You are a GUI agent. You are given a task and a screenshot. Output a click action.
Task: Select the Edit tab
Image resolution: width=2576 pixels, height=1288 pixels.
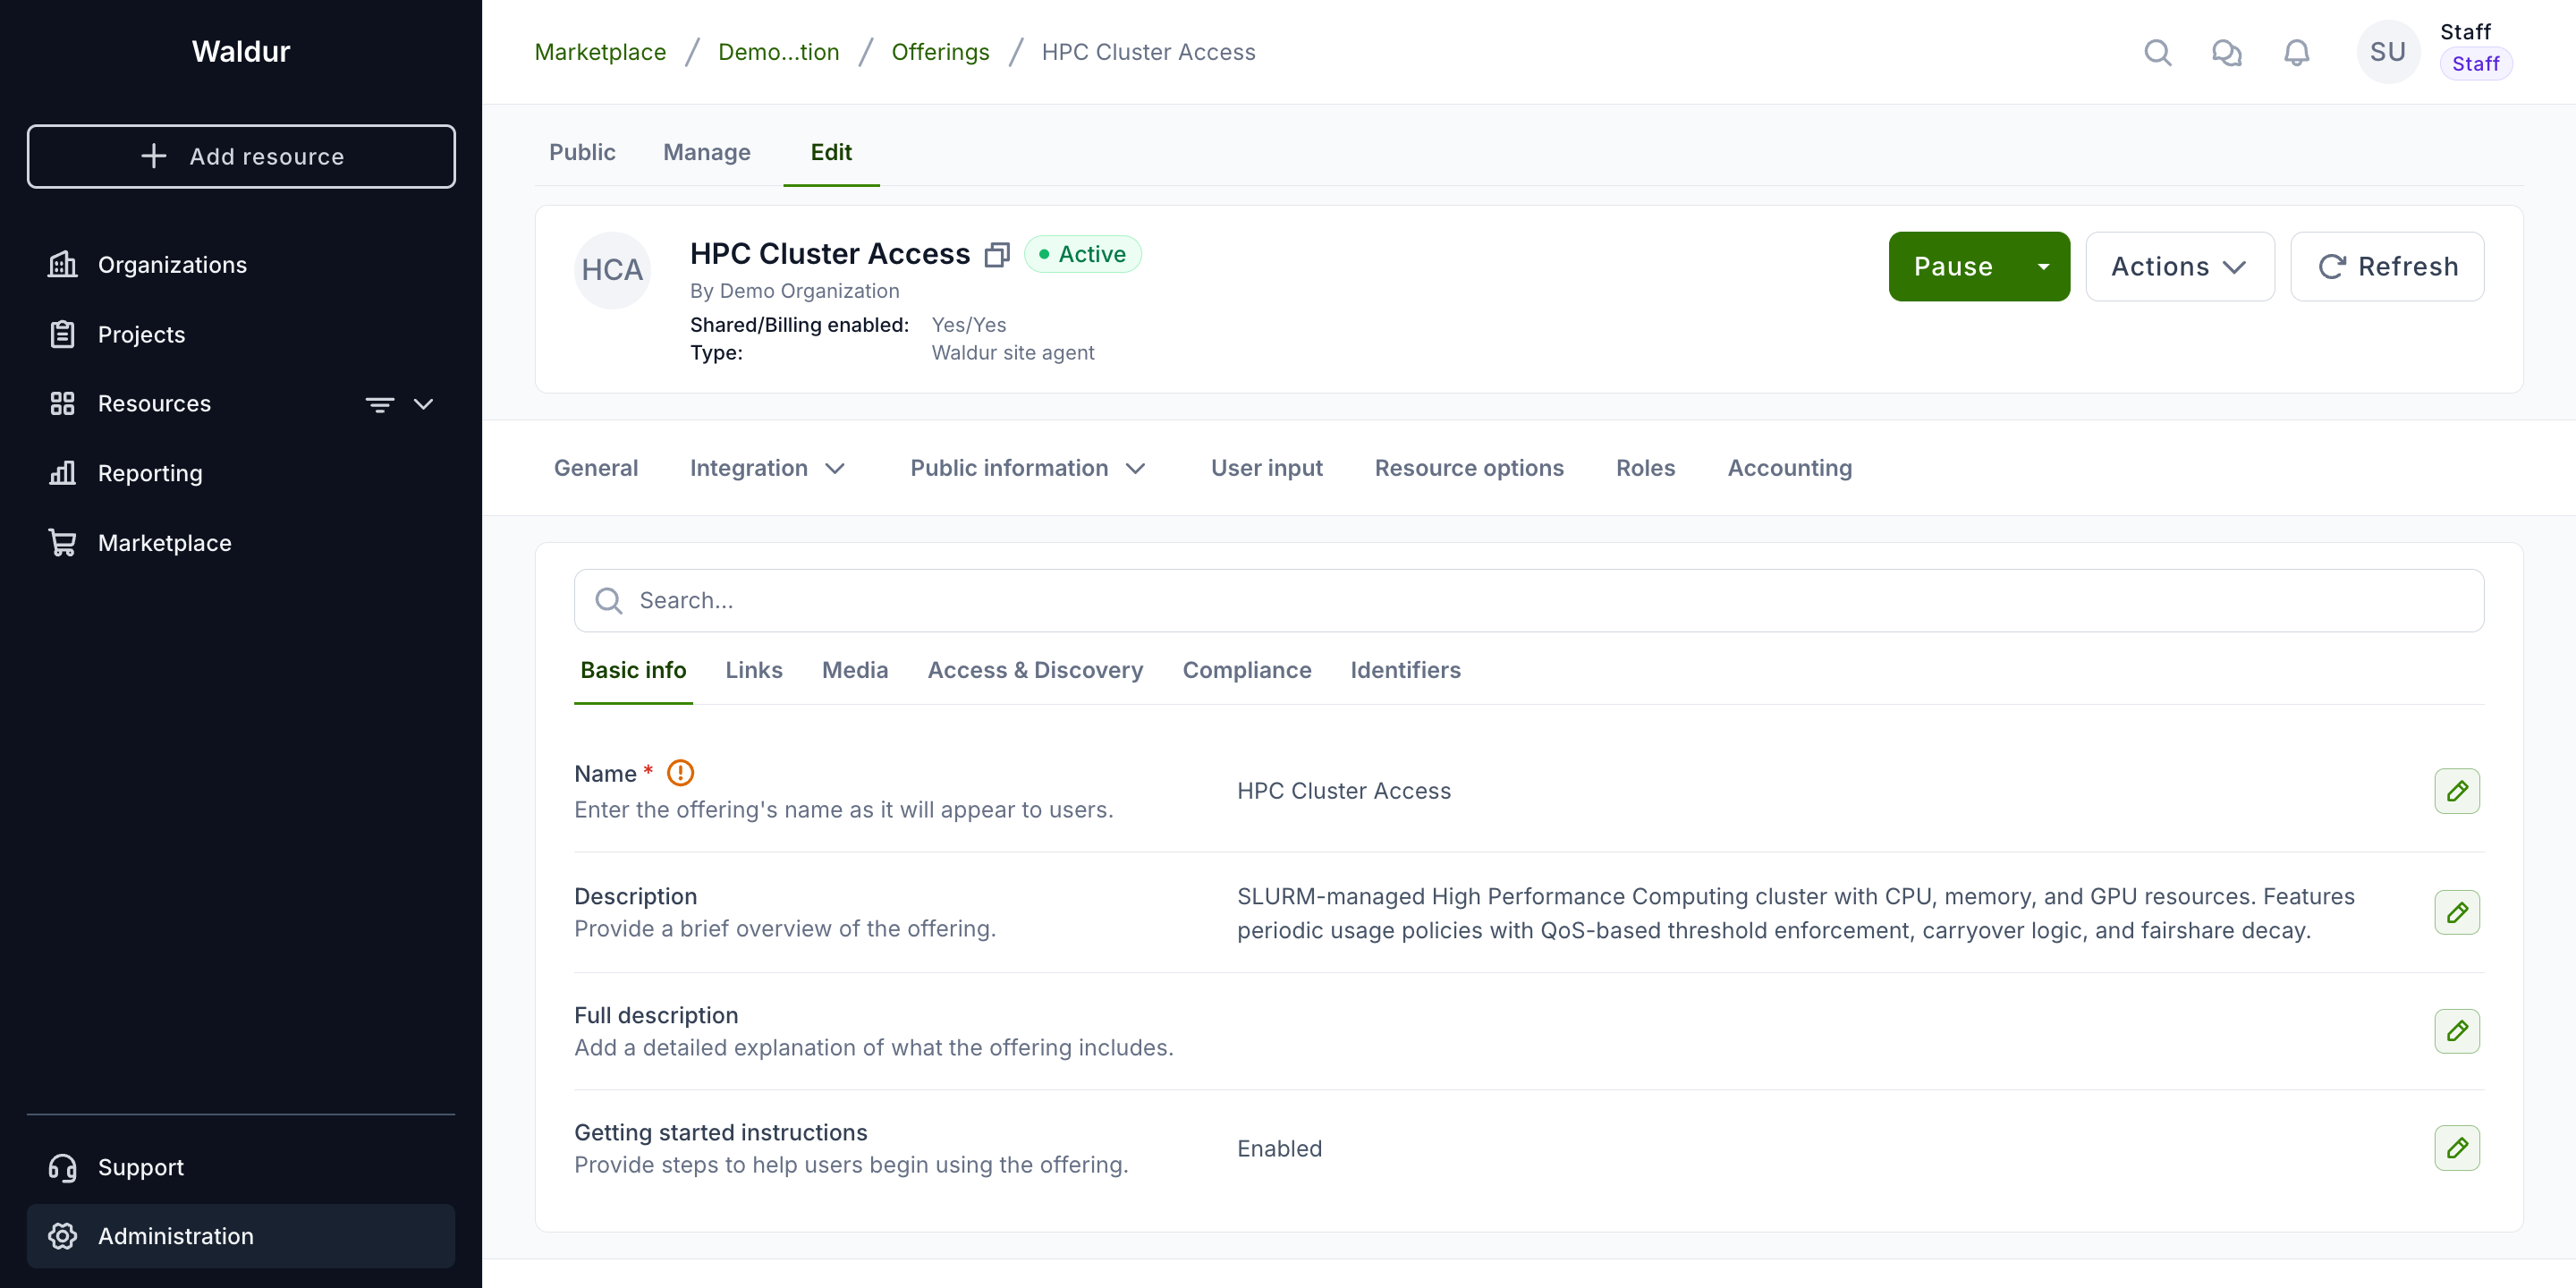tap(831, 152)
